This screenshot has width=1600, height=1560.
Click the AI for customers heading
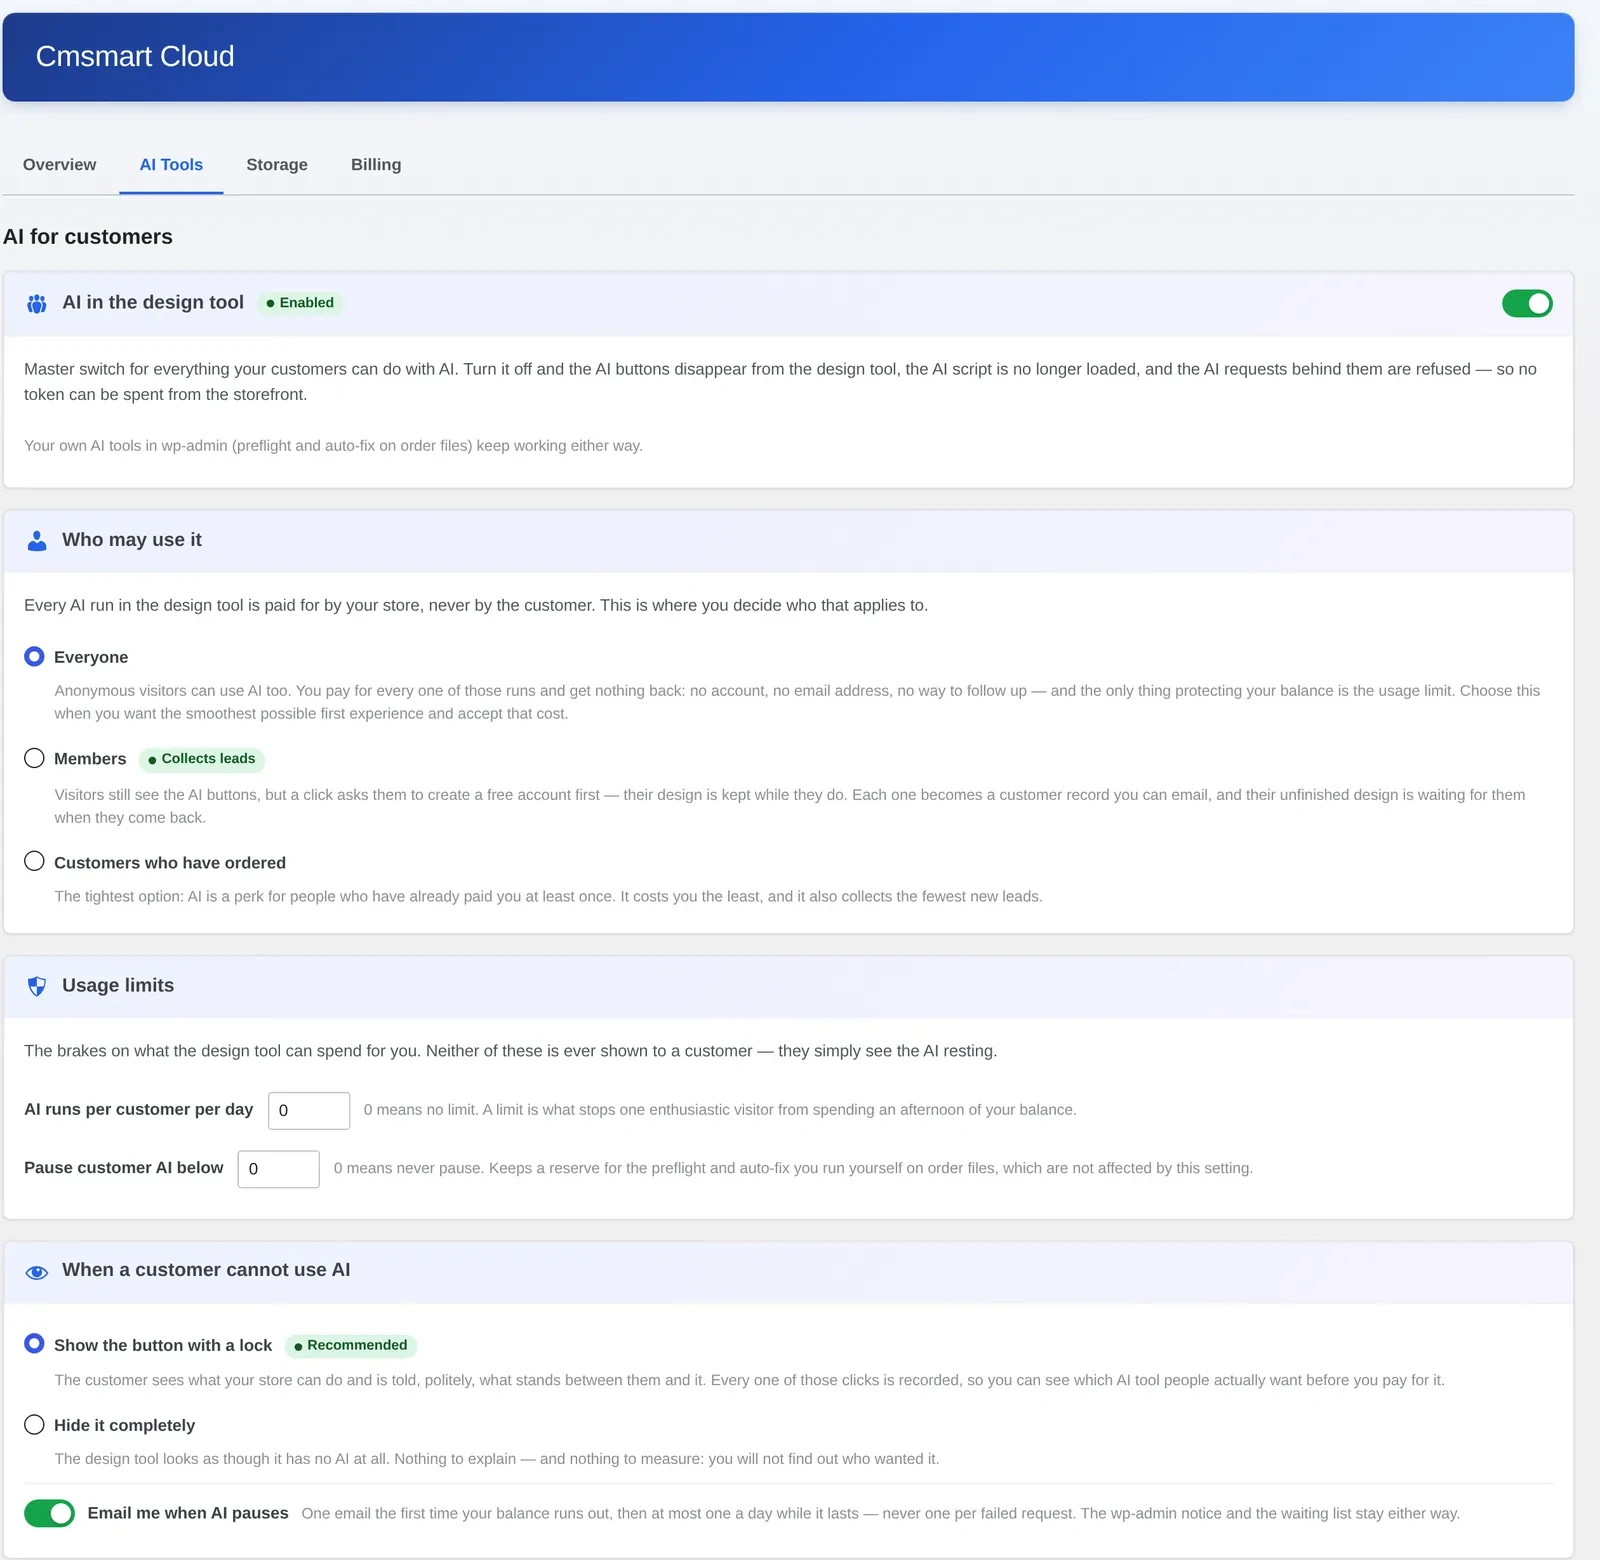(88, 237)
